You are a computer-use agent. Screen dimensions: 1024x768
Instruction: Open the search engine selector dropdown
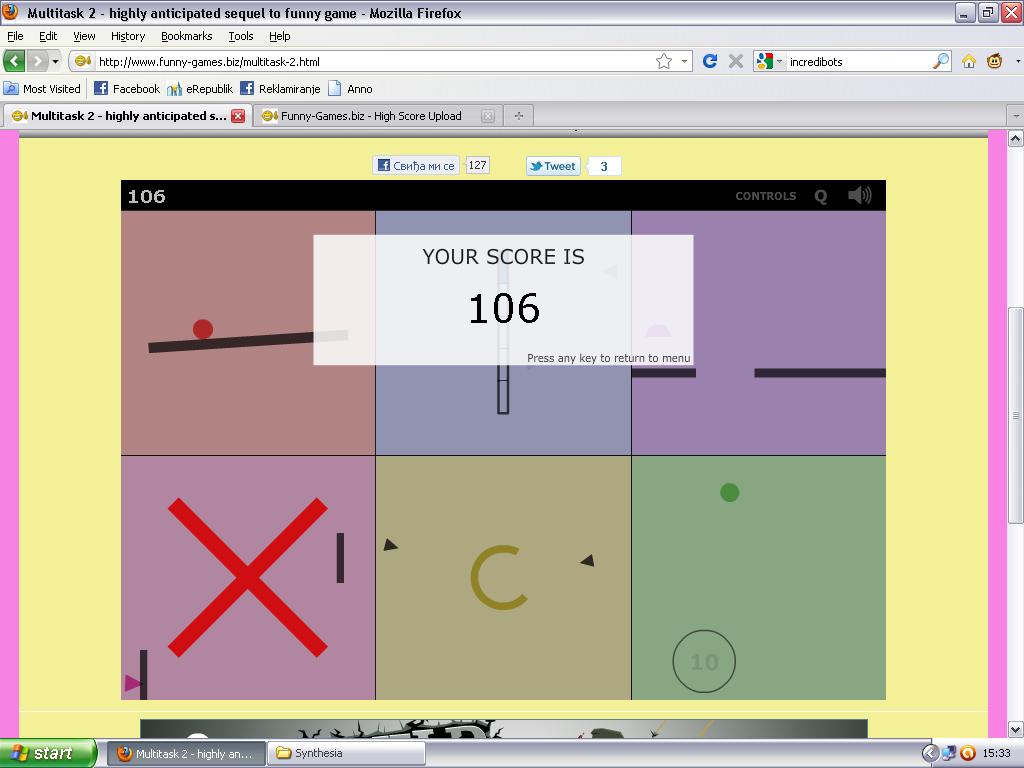coord(769,61)
